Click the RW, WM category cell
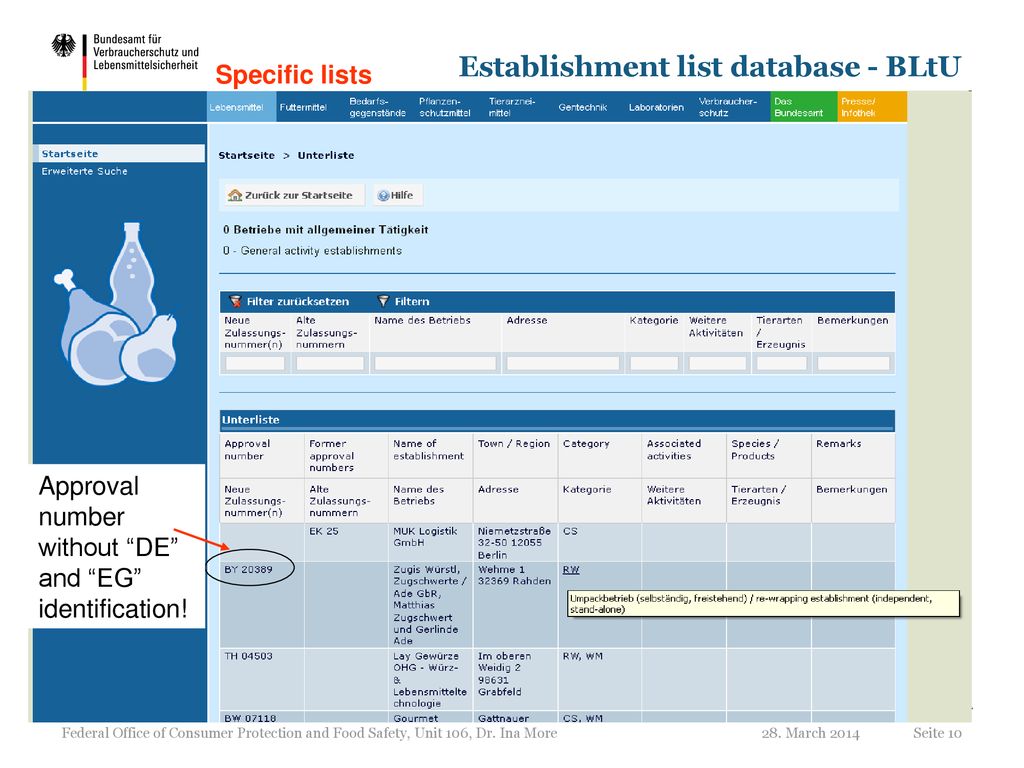This screenshot has width=1024, height=768. [x=583, y=656]
